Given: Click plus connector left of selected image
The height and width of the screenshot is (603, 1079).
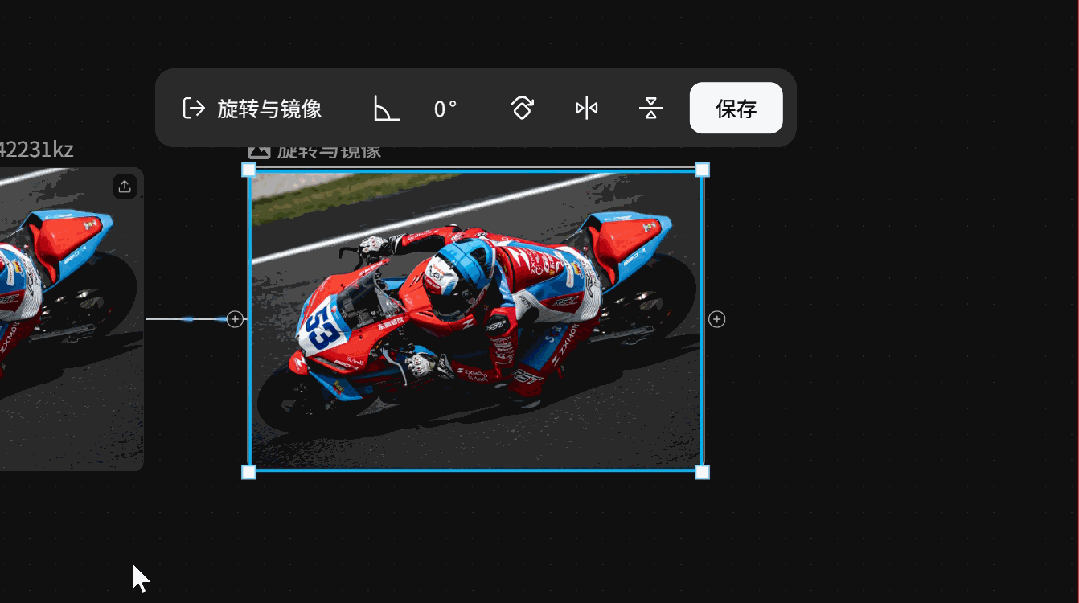Looking at the screenshot, I should click(235, 319).
